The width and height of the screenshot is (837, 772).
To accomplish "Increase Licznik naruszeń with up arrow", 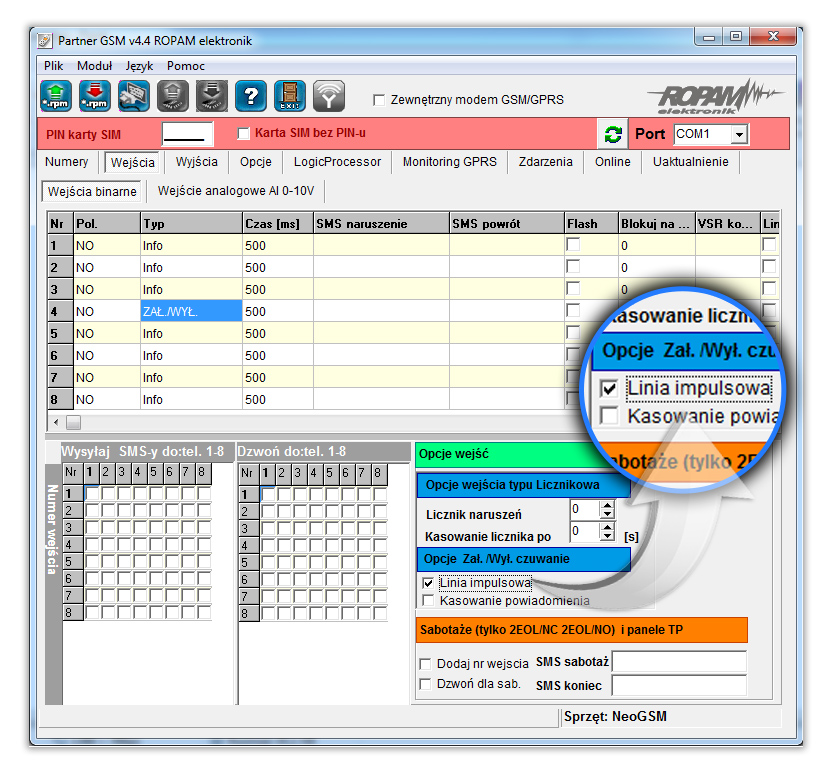I will click(x=606, y=505).
